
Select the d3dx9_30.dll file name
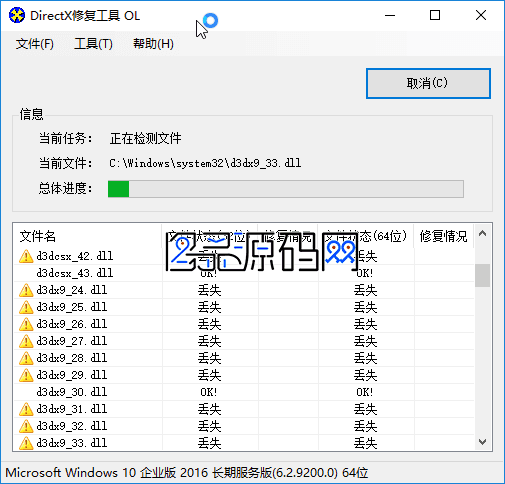click(72, 392)
